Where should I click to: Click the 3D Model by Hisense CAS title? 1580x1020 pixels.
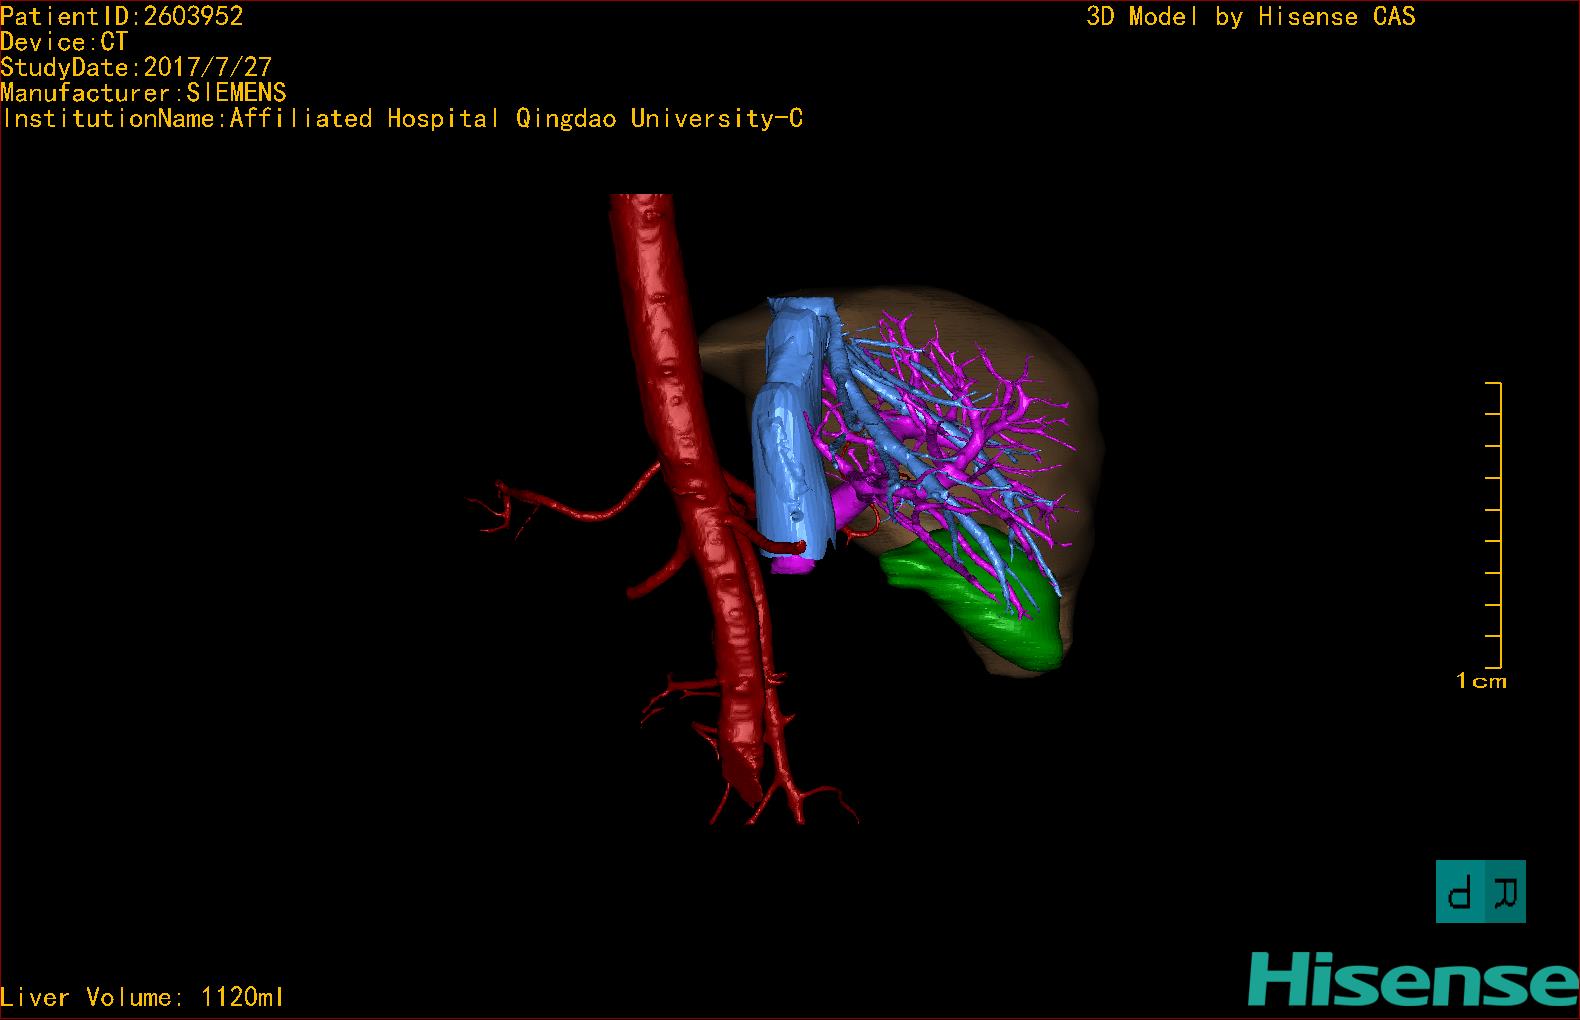[1251, 16]
